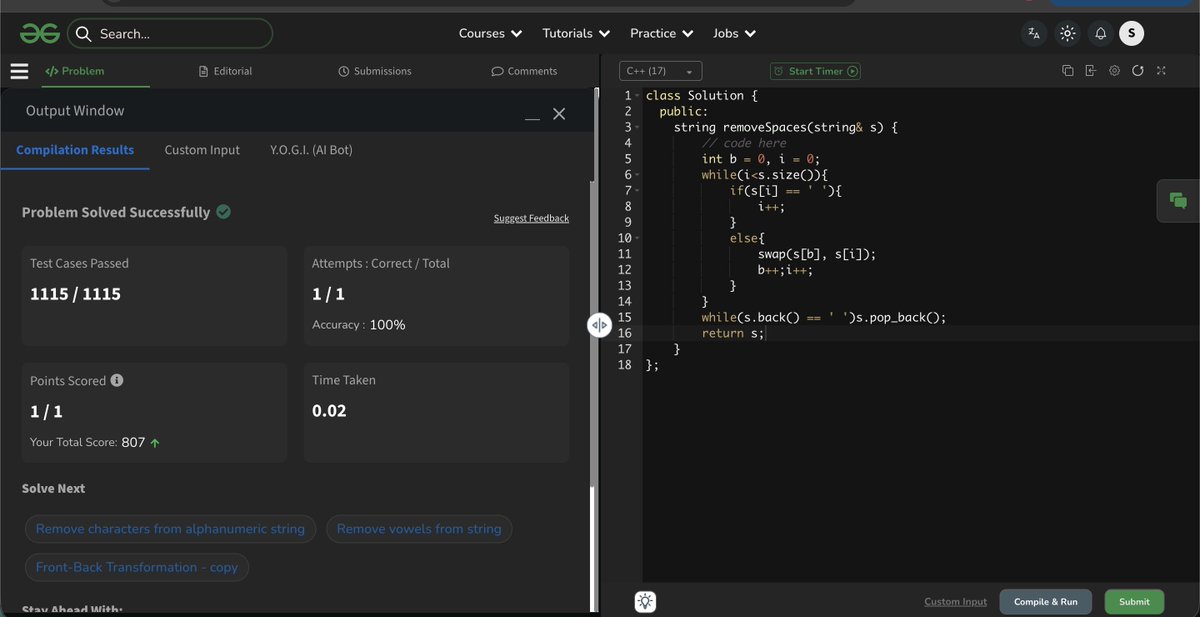The image size is (1200, 617).
Task: Open Remove characters from alphanumeric string problem
Action: tap(170, 529)
